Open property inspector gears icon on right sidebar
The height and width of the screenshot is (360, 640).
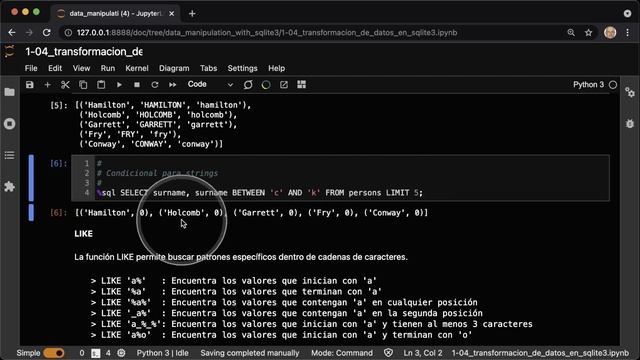coord(630,92)
